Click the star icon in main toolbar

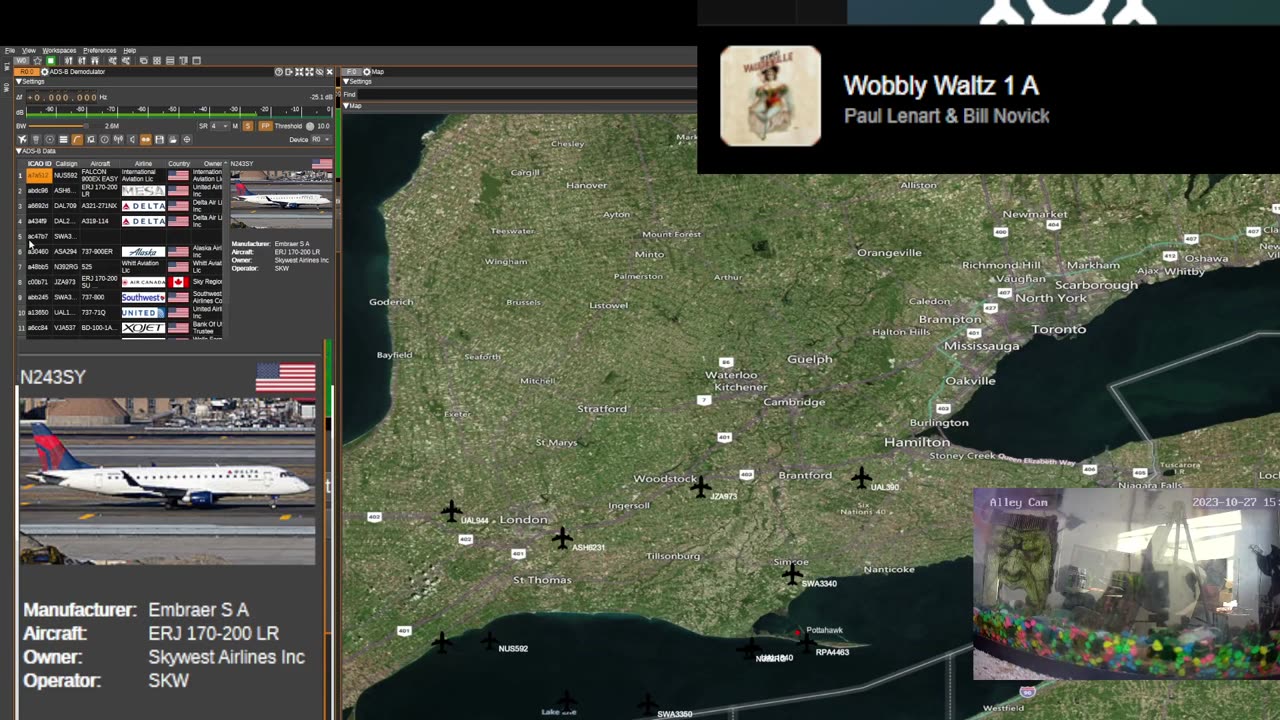tap(37, 61)
